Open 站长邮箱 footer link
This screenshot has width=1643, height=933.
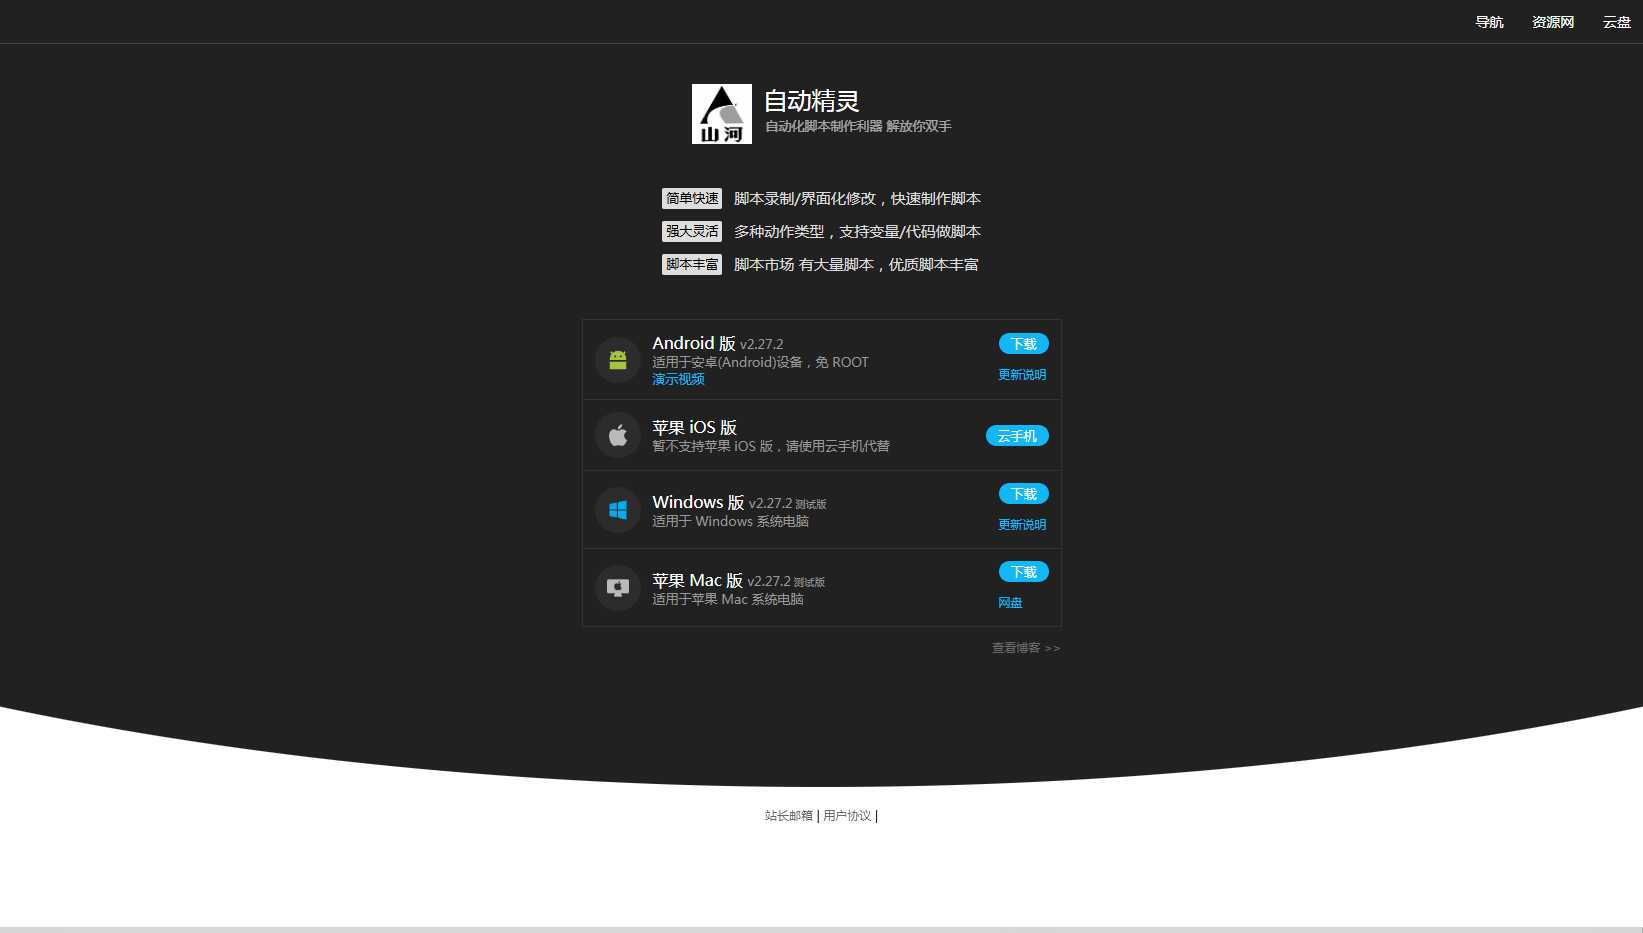click(788, 816)
